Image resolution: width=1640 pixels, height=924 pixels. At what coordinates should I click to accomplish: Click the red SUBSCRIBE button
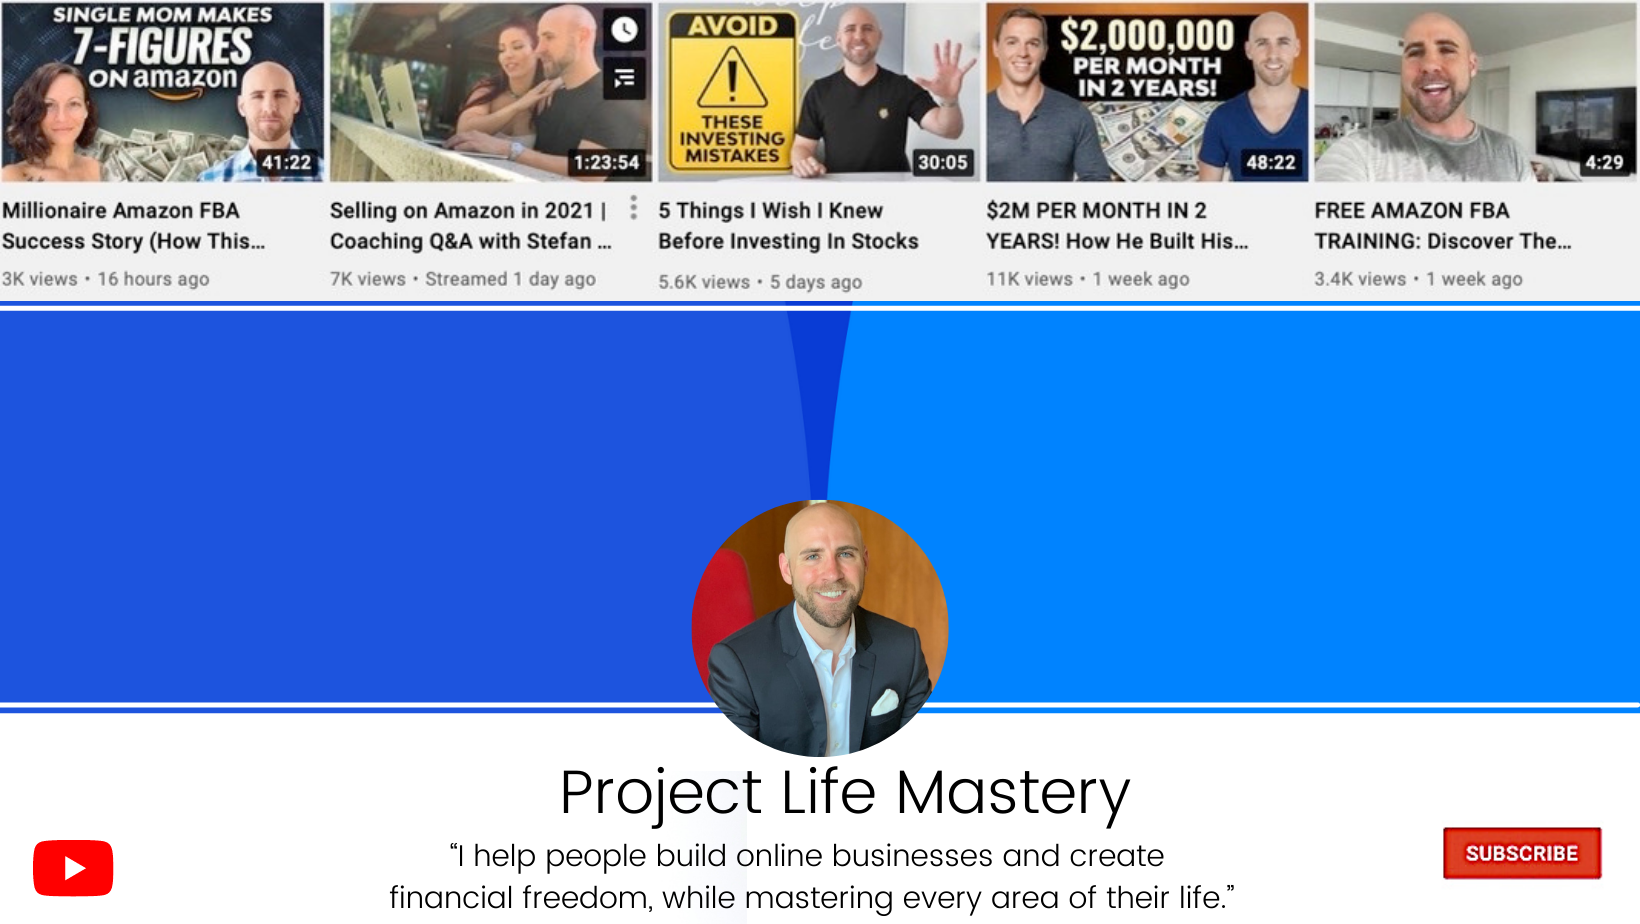[1522, 853]
